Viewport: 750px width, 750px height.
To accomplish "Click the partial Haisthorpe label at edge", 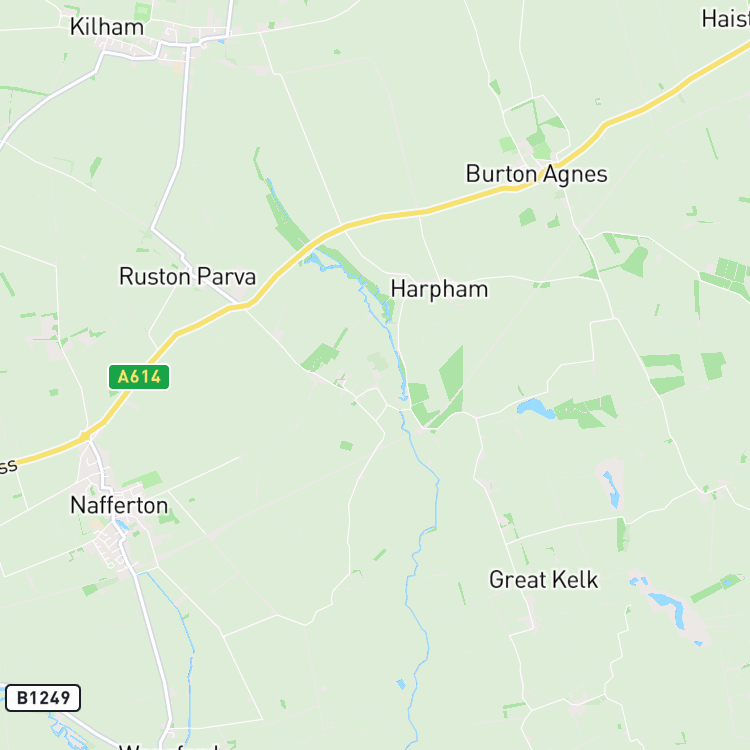I will (x=726, y=19).
